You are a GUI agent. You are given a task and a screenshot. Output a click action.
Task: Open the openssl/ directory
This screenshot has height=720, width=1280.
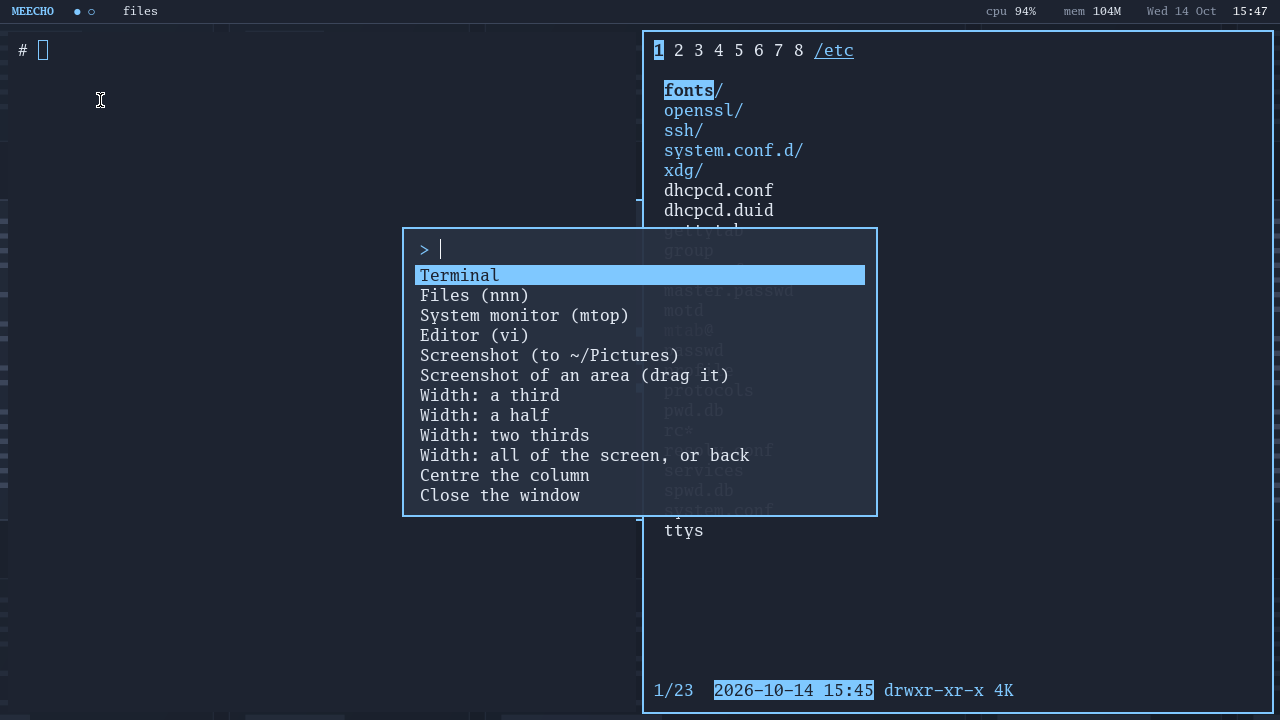click(x=704, y=111)
